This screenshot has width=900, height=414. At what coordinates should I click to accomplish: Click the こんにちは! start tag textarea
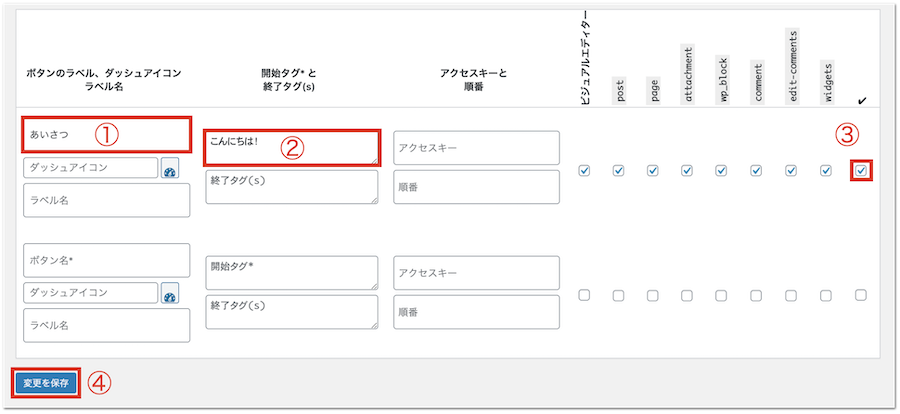[291, 146]
